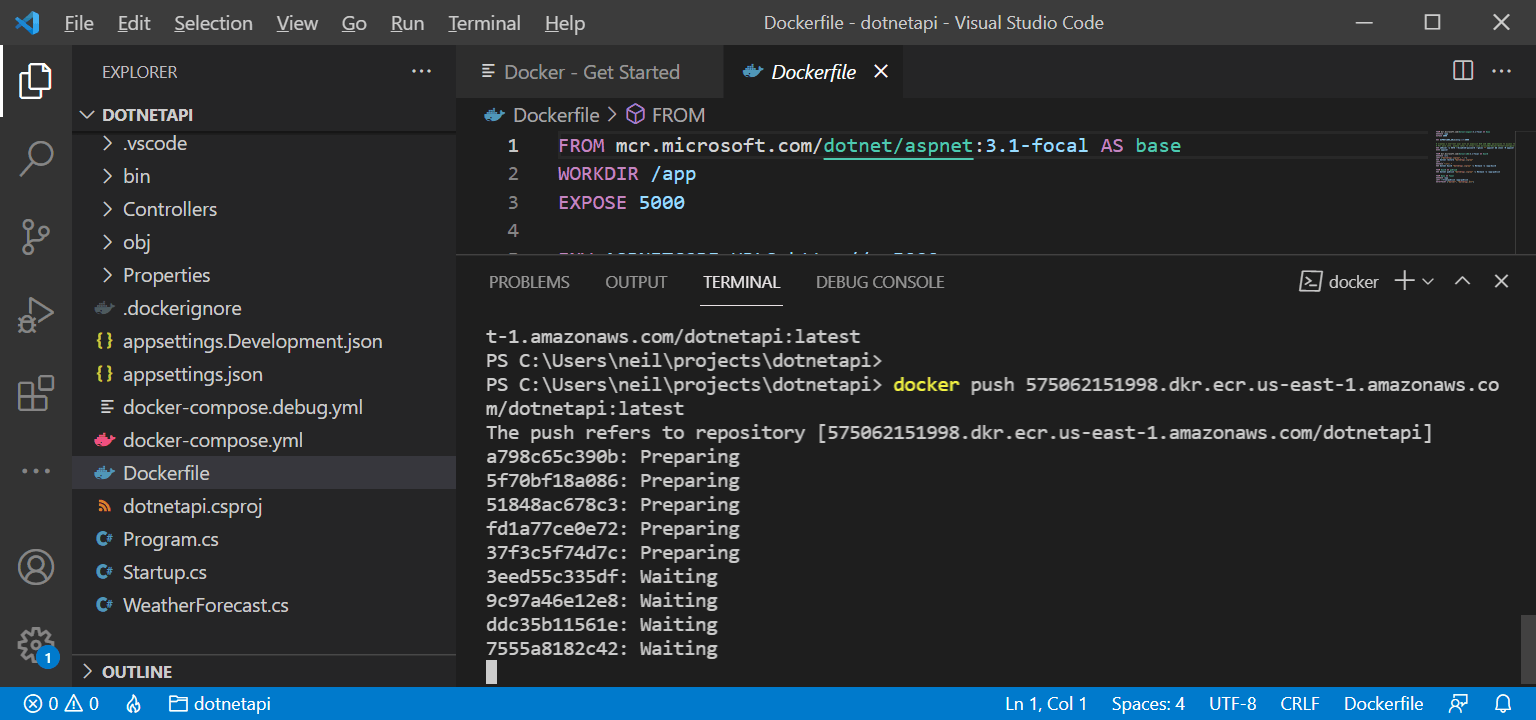Open the Run and Debug view
This screenshot has width=1536, height=720.
click(36, 316)
